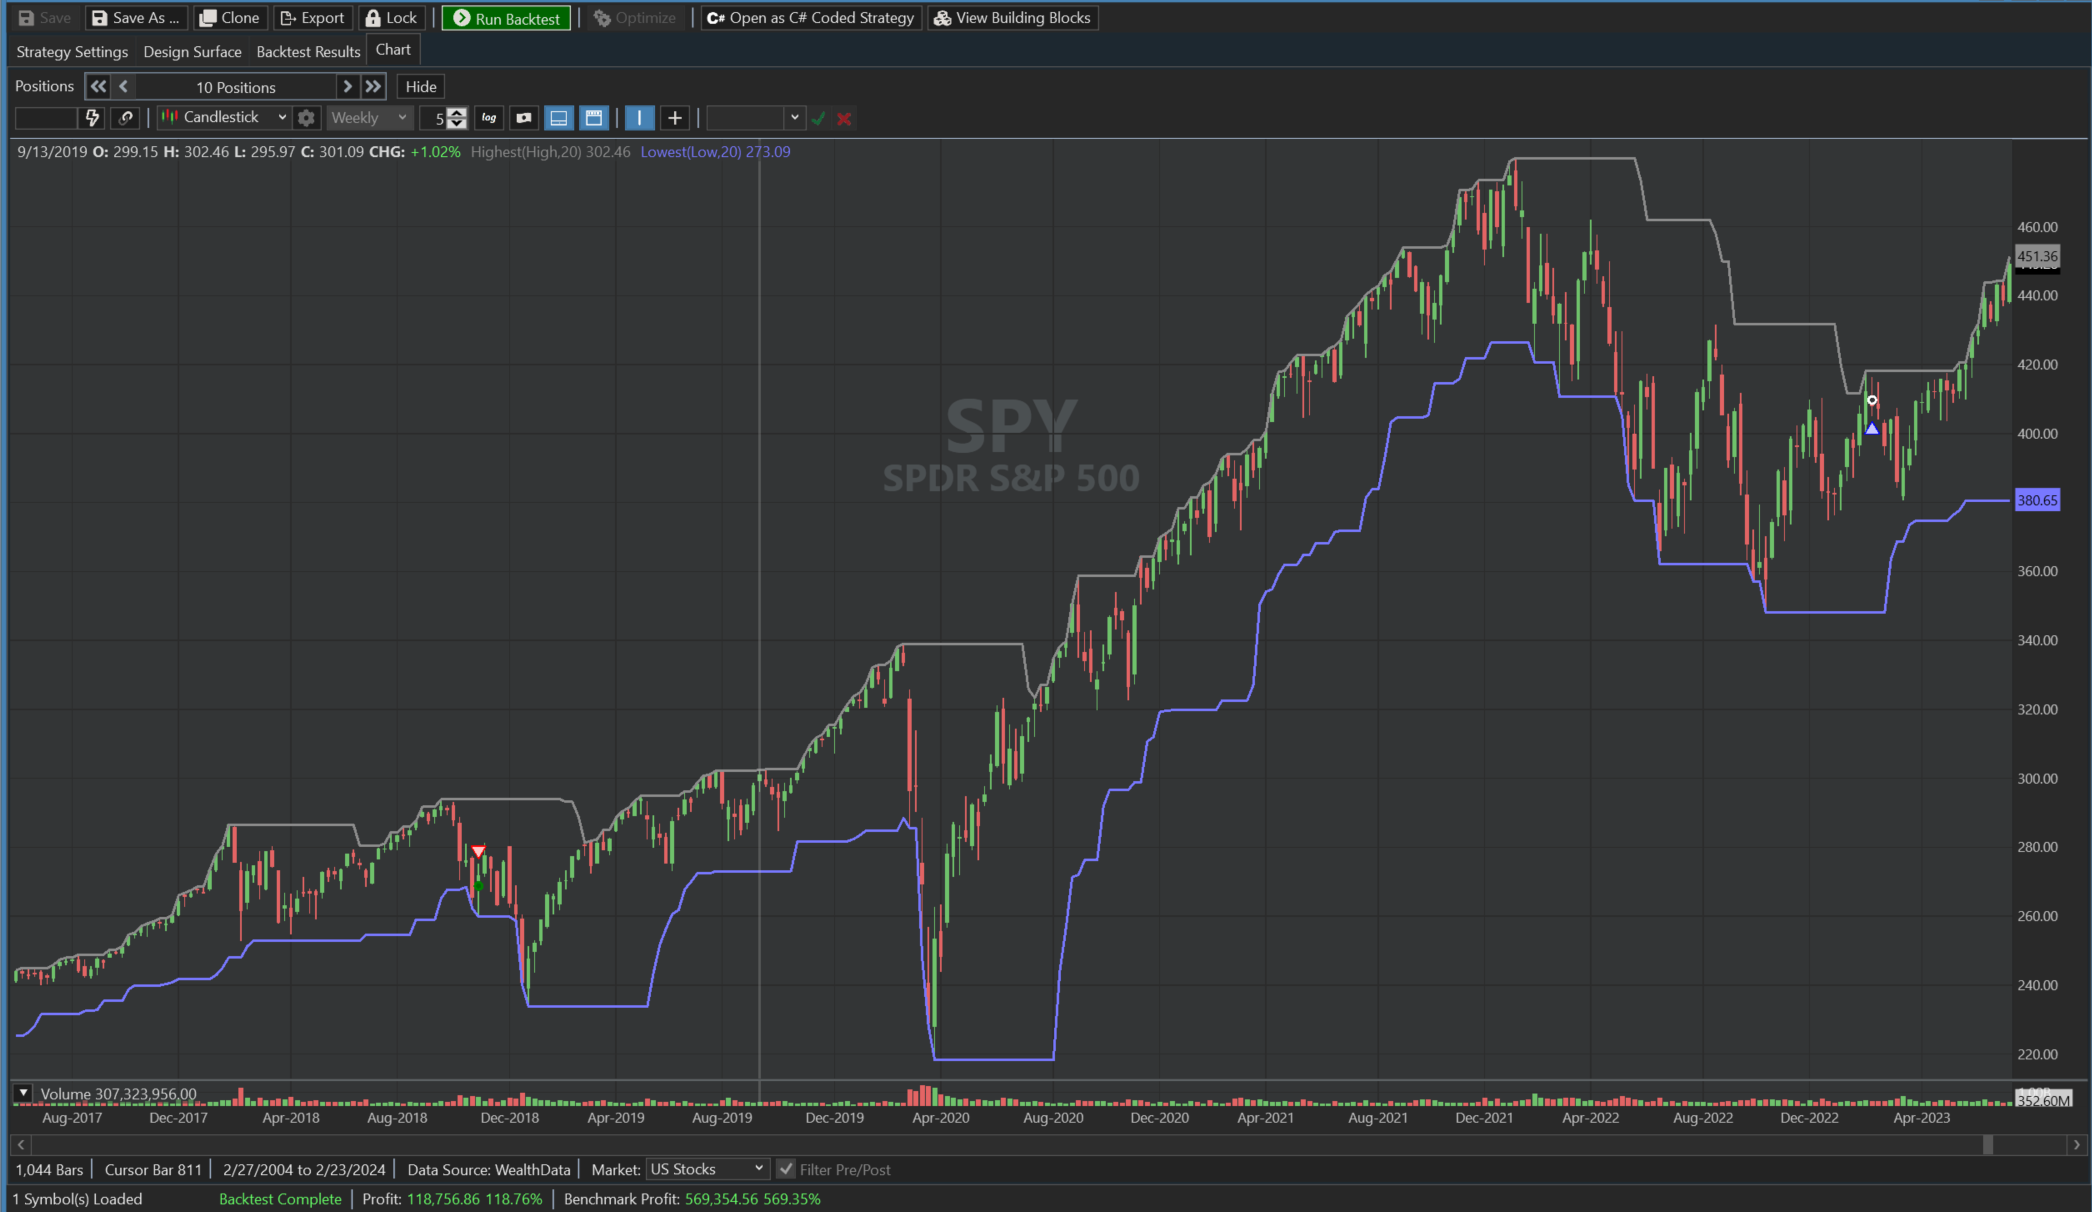Click Highest(High,20) indicator label

pos(550,152)
